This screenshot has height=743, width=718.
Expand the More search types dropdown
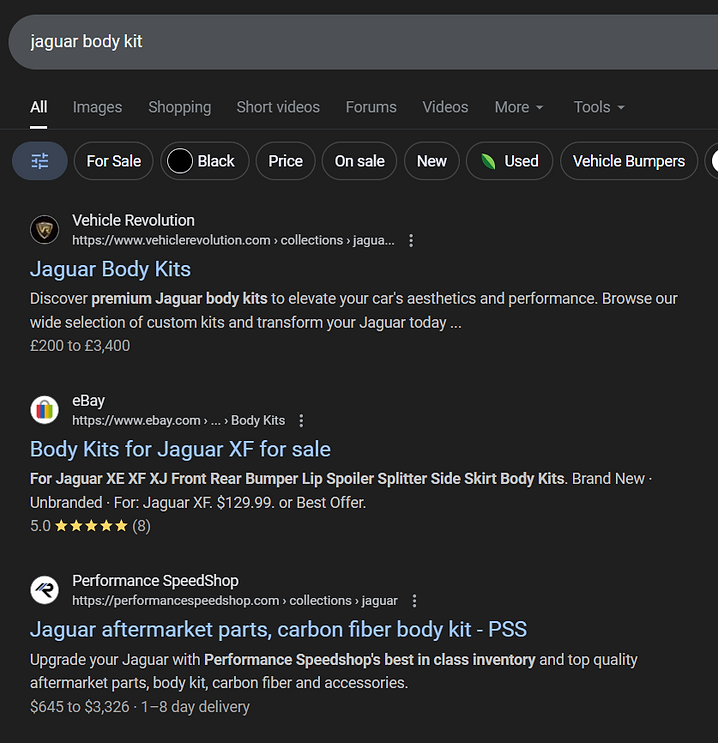(519, 107)
